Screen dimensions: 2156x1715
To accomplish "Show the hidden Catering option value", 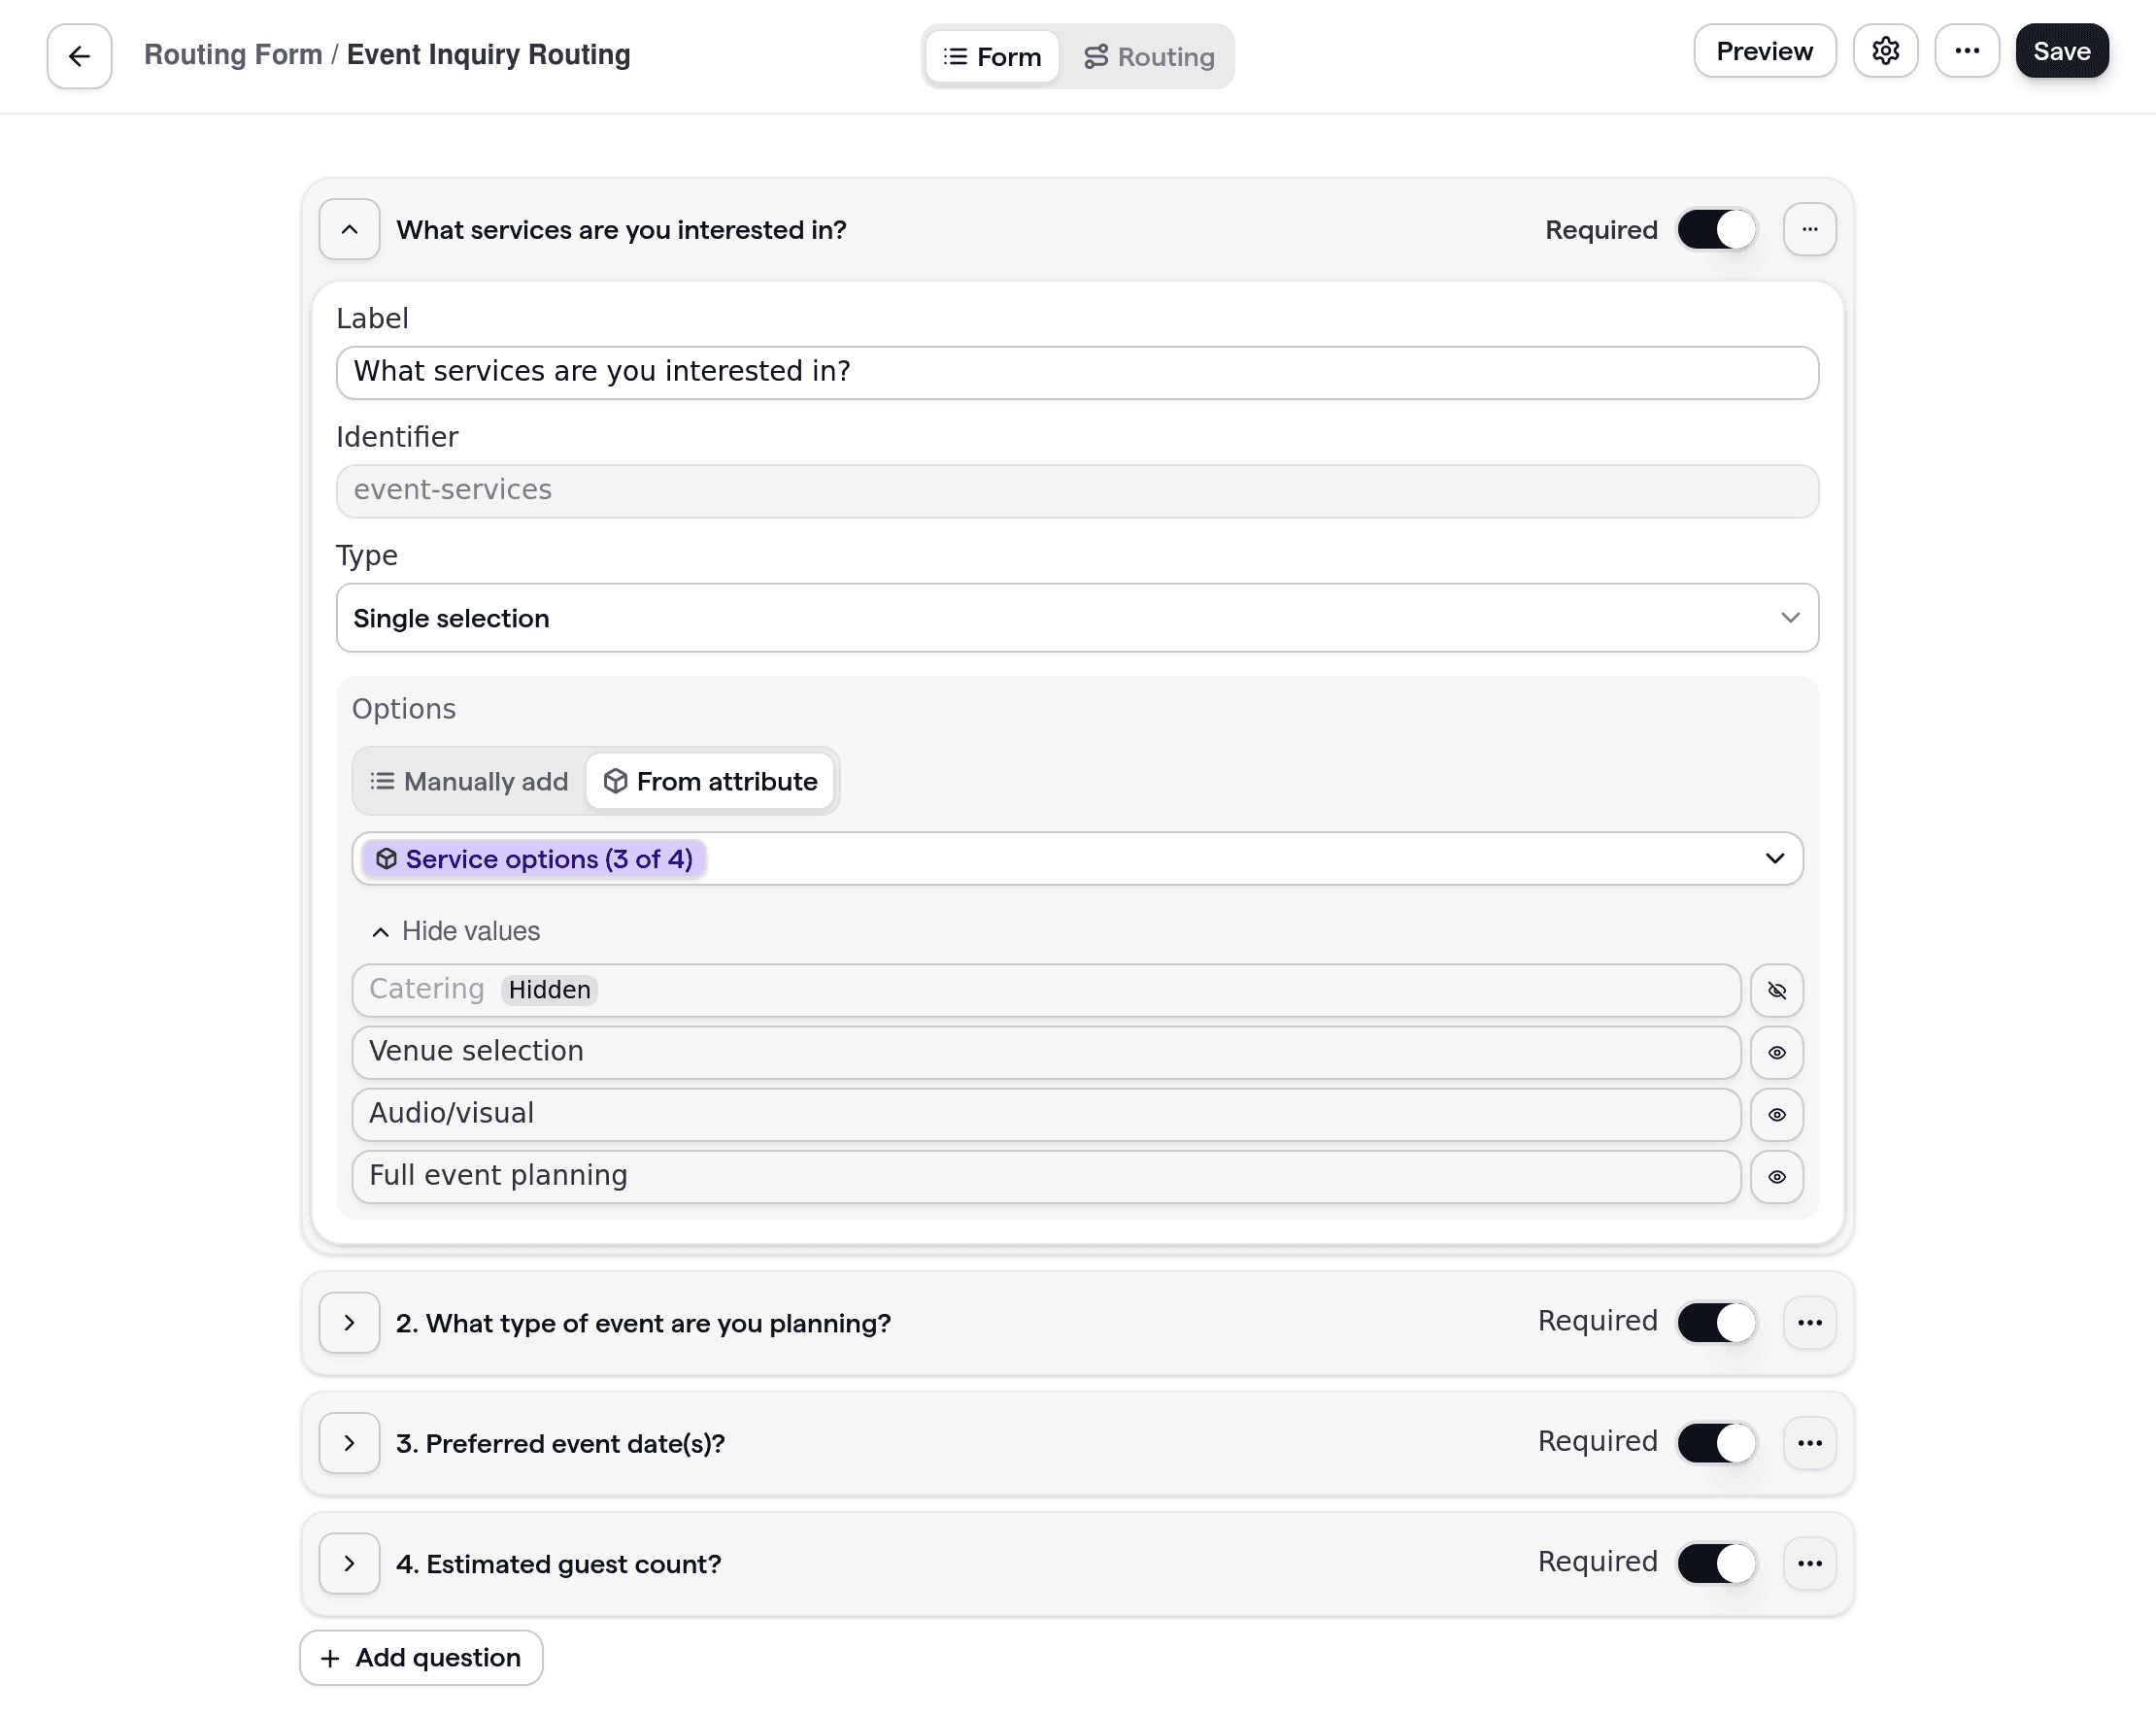I will 1777,990.
